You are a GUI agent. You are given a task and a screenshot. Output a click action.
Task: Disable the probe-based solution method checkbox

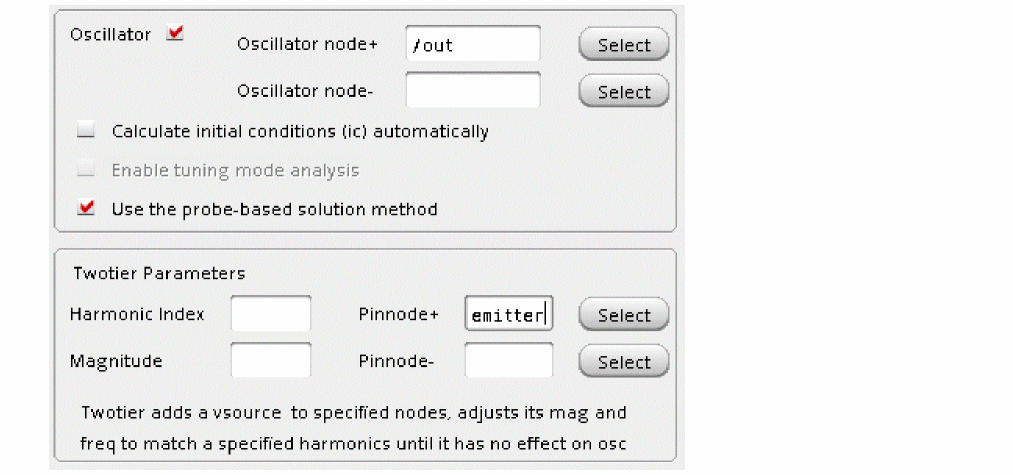(87, 209)
